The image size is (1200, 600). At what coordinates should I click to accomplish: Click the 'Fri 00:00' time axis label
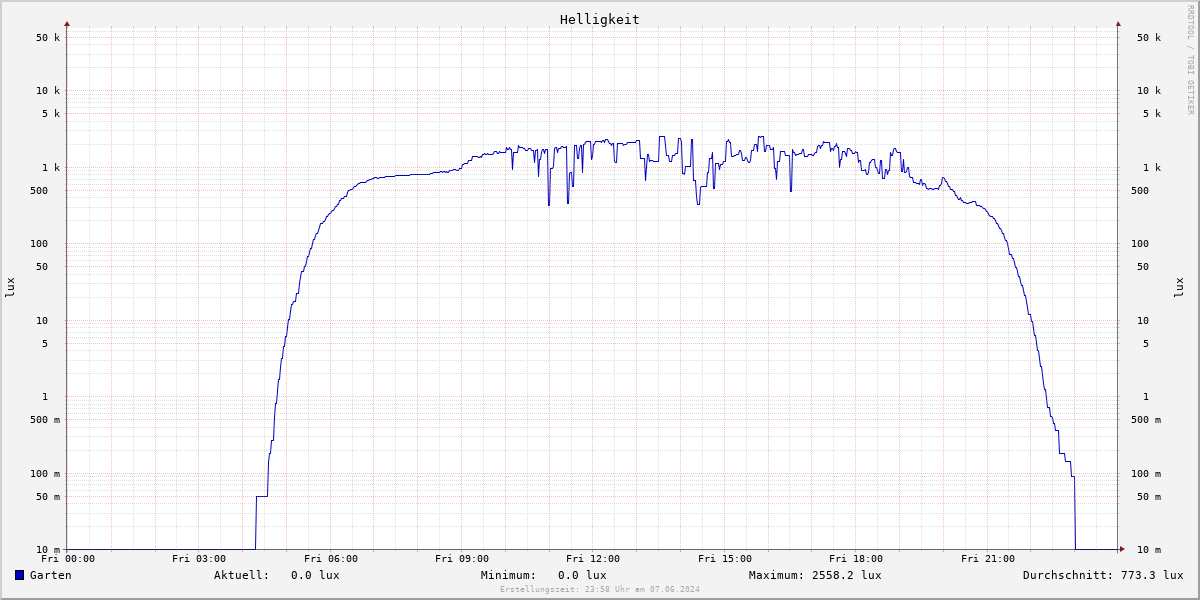click(68, 559)
